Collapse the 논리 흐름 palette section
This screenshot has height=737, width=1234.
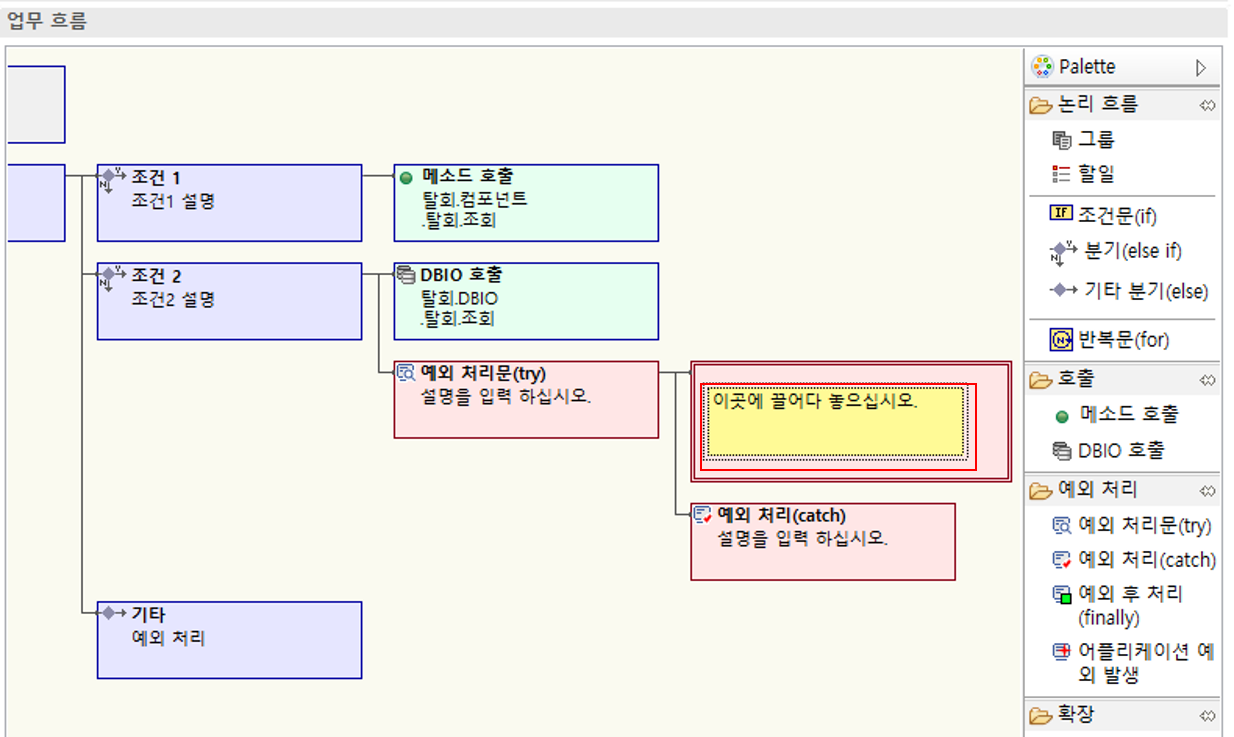coord(1208,104)
